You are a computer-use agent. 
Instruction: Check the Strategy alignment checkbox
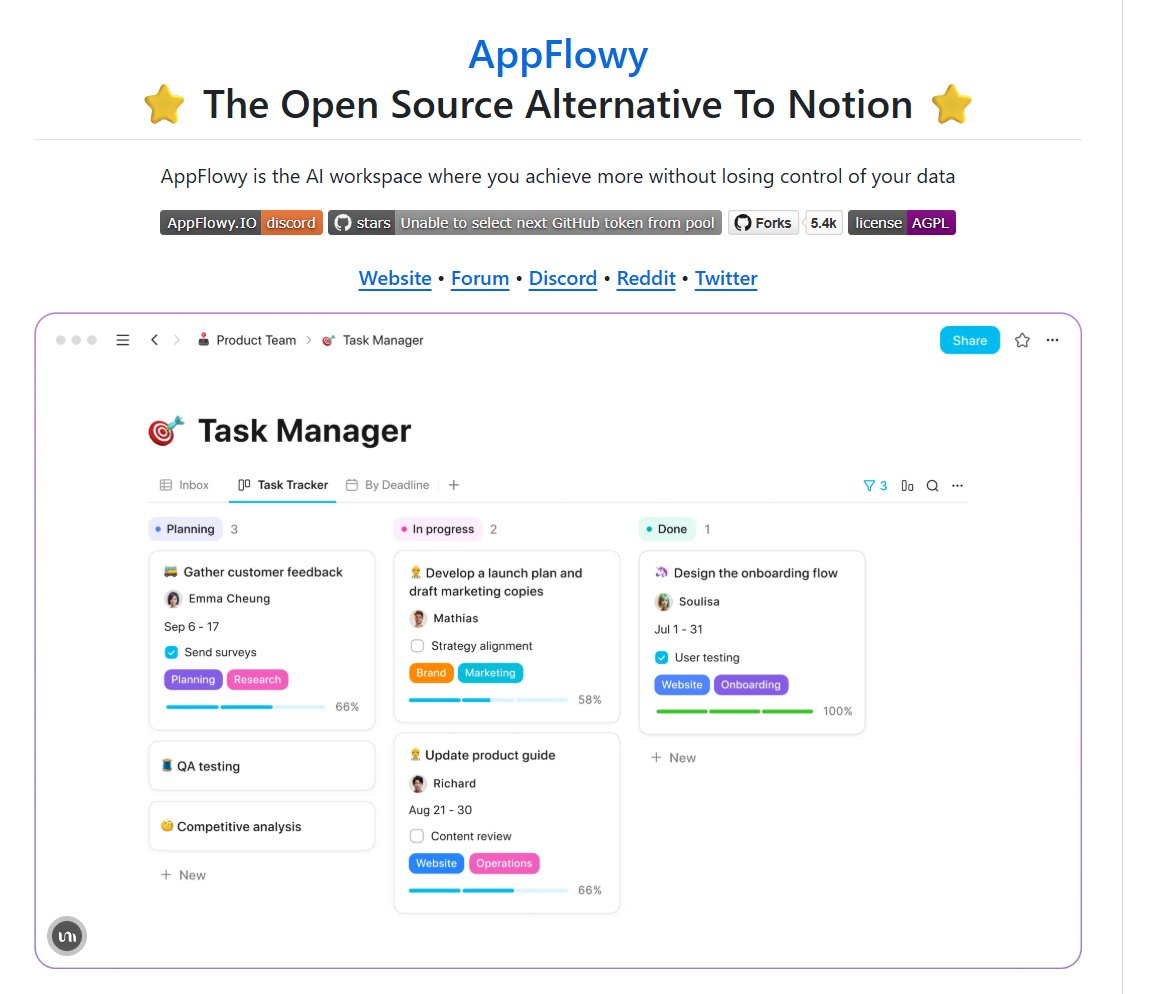(x=417, y=646)
